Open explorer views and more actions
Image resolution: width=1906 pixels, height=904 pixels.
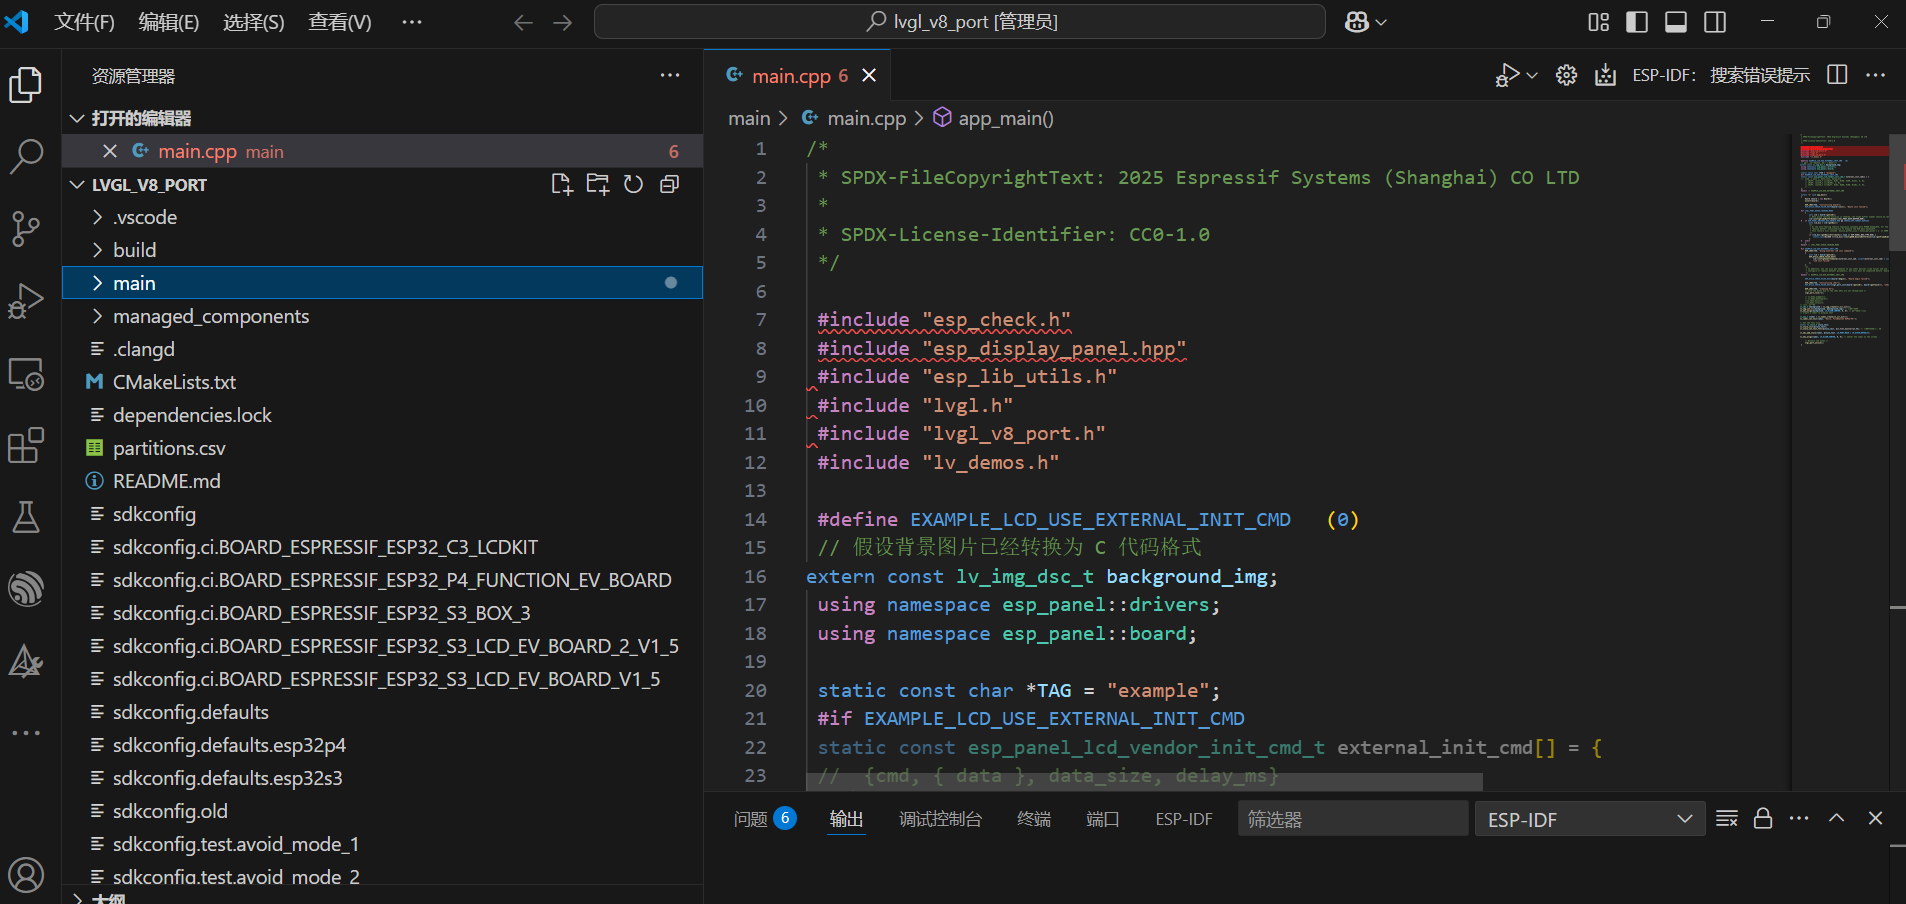point(670,75)
